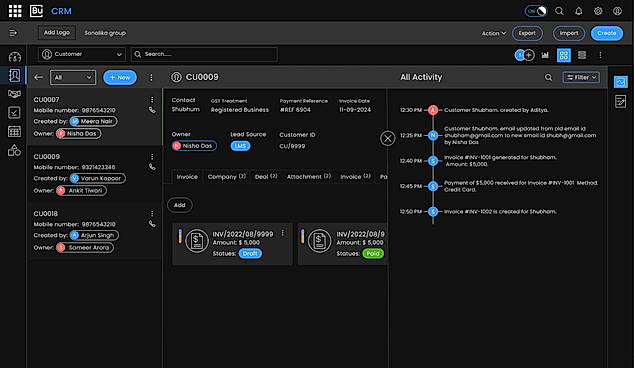Open INV/2022/08/9999 invoice document icon

pos(197,241)
